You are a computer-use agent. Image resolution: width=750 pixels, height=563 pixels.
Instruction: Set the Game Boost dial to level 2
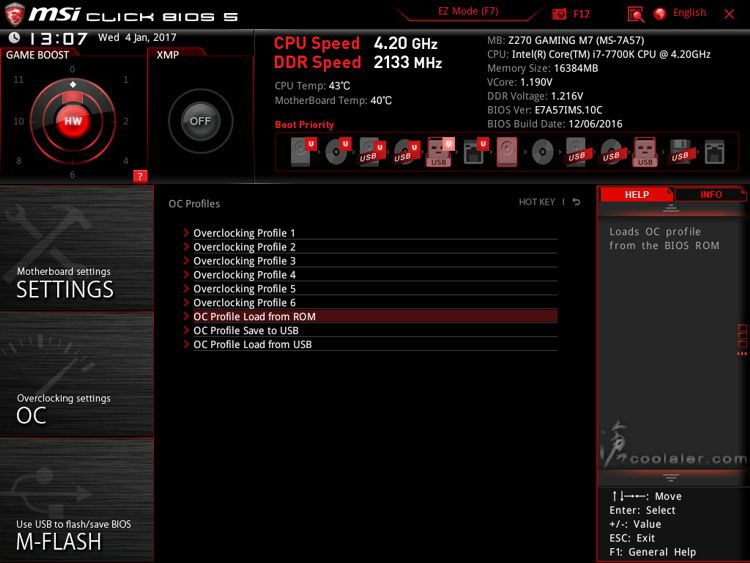pyautogui.click(x=126, y=121)
